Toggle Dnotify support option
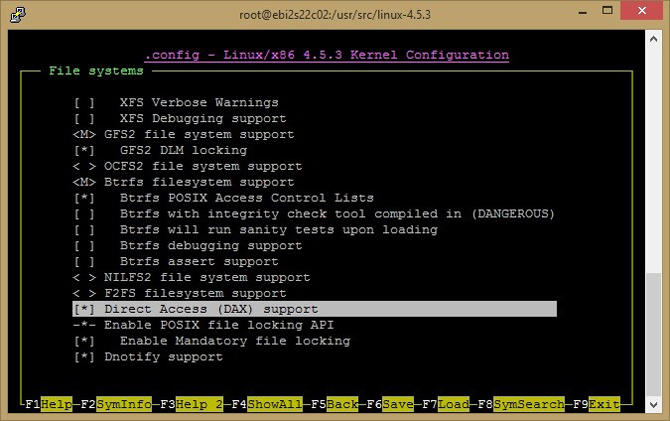 pyautogui.click(x=148, y=357)
